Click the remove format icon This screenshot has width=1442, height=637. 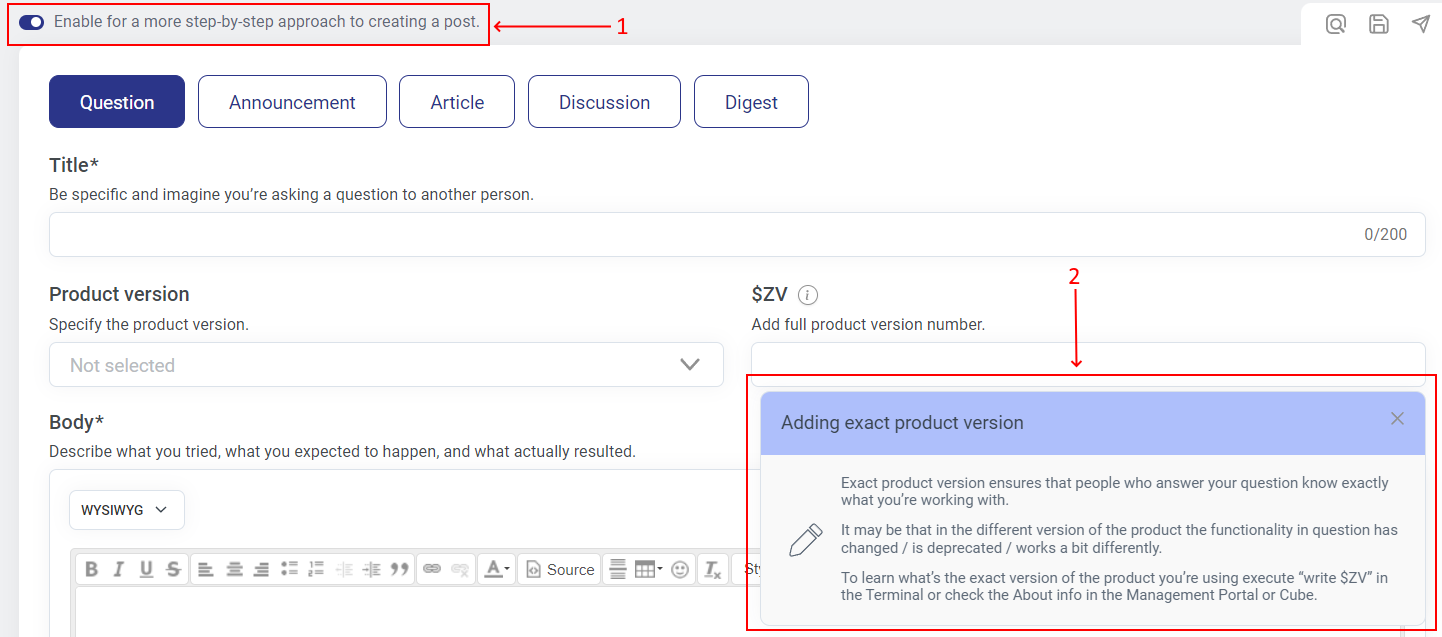coord(712,569)
